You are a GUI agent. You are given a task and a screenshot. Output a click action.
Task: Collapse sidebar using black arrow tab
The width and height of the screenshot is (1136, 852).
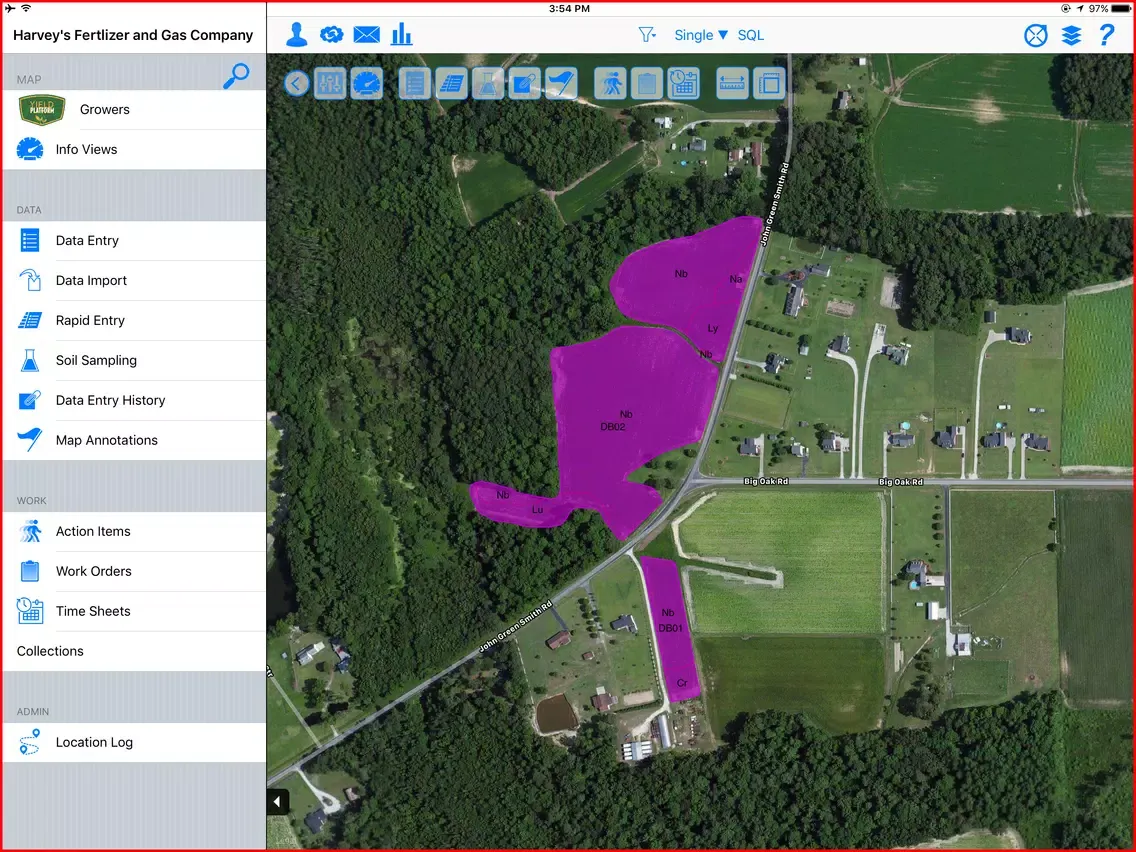(278, 801)
